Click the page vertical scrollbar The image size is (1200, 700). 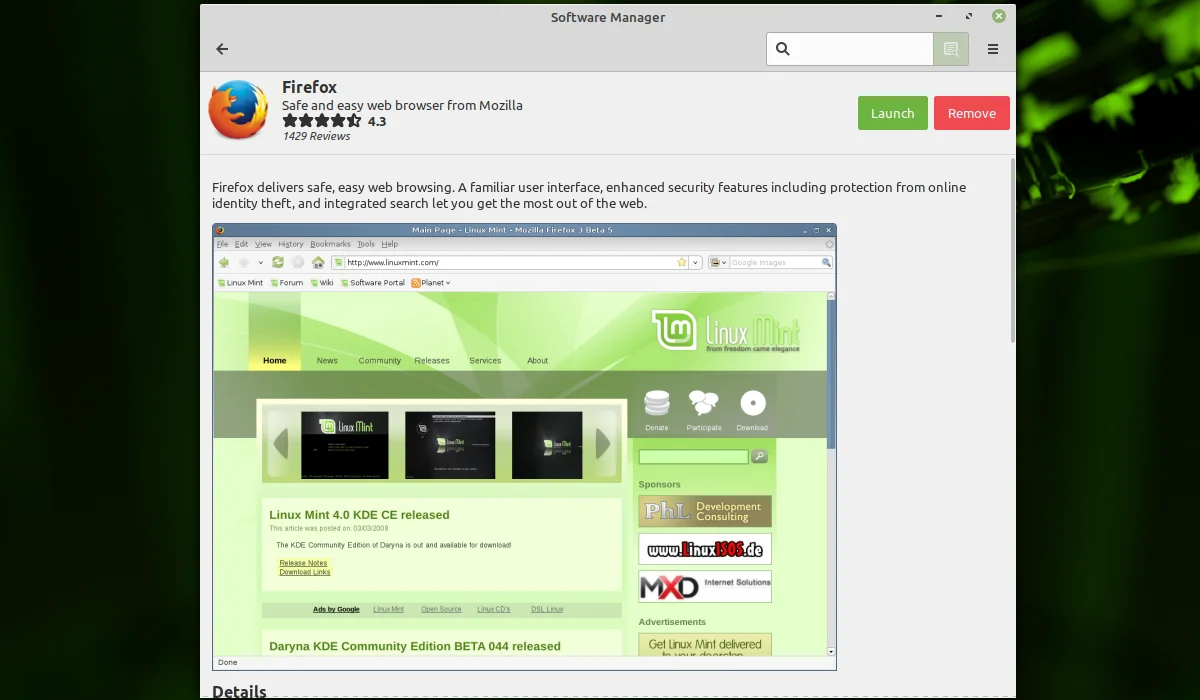(x=1013, y=250)
